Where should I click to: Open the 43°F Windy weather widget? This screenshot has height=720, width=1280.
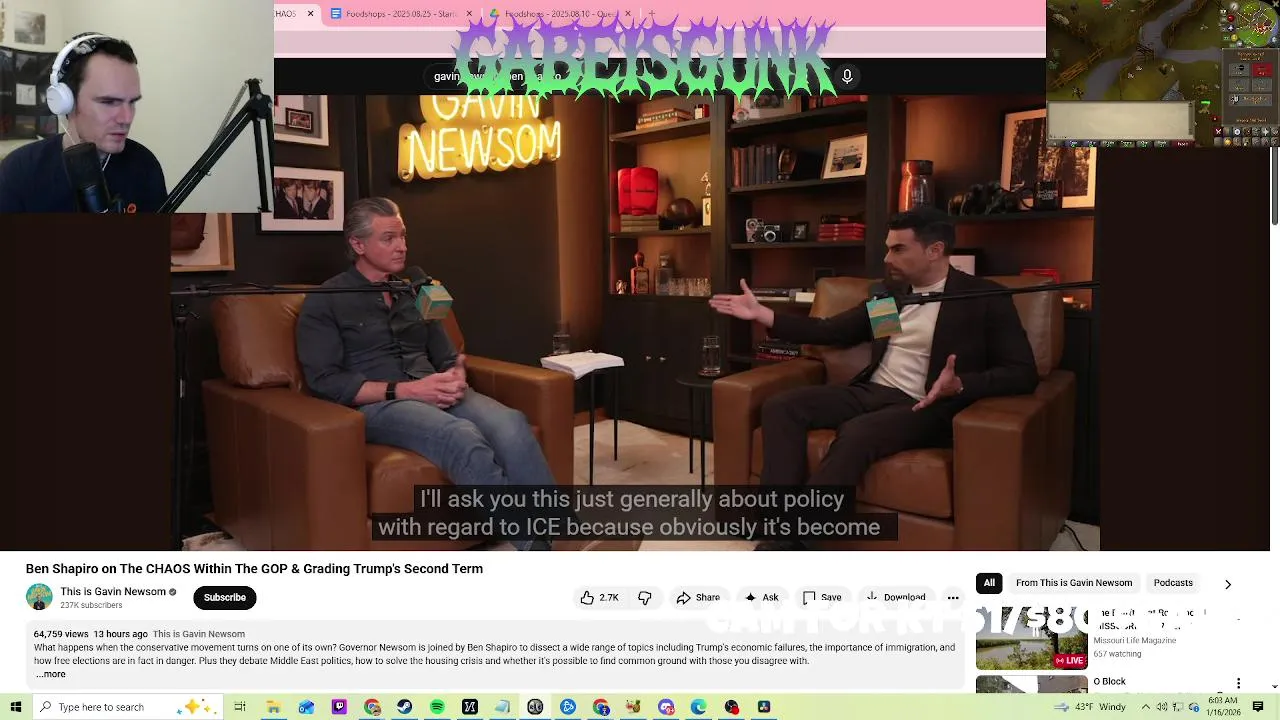pos(1091,707)
